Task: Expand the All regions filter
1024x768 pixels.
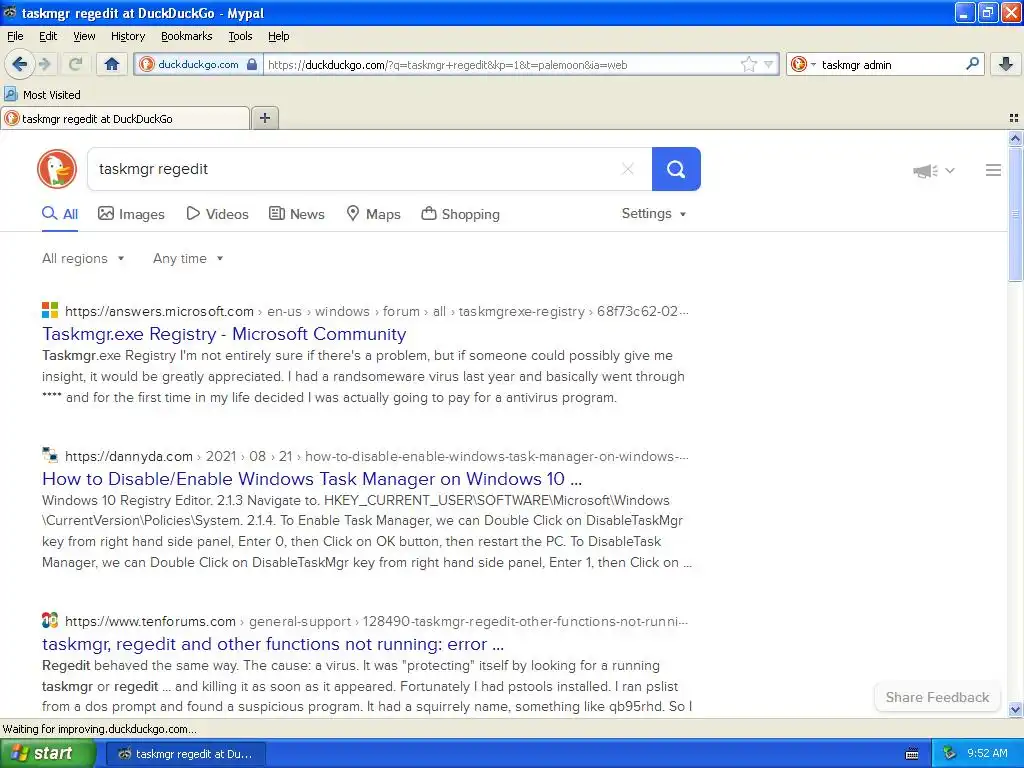Action: tap(83, 259)
